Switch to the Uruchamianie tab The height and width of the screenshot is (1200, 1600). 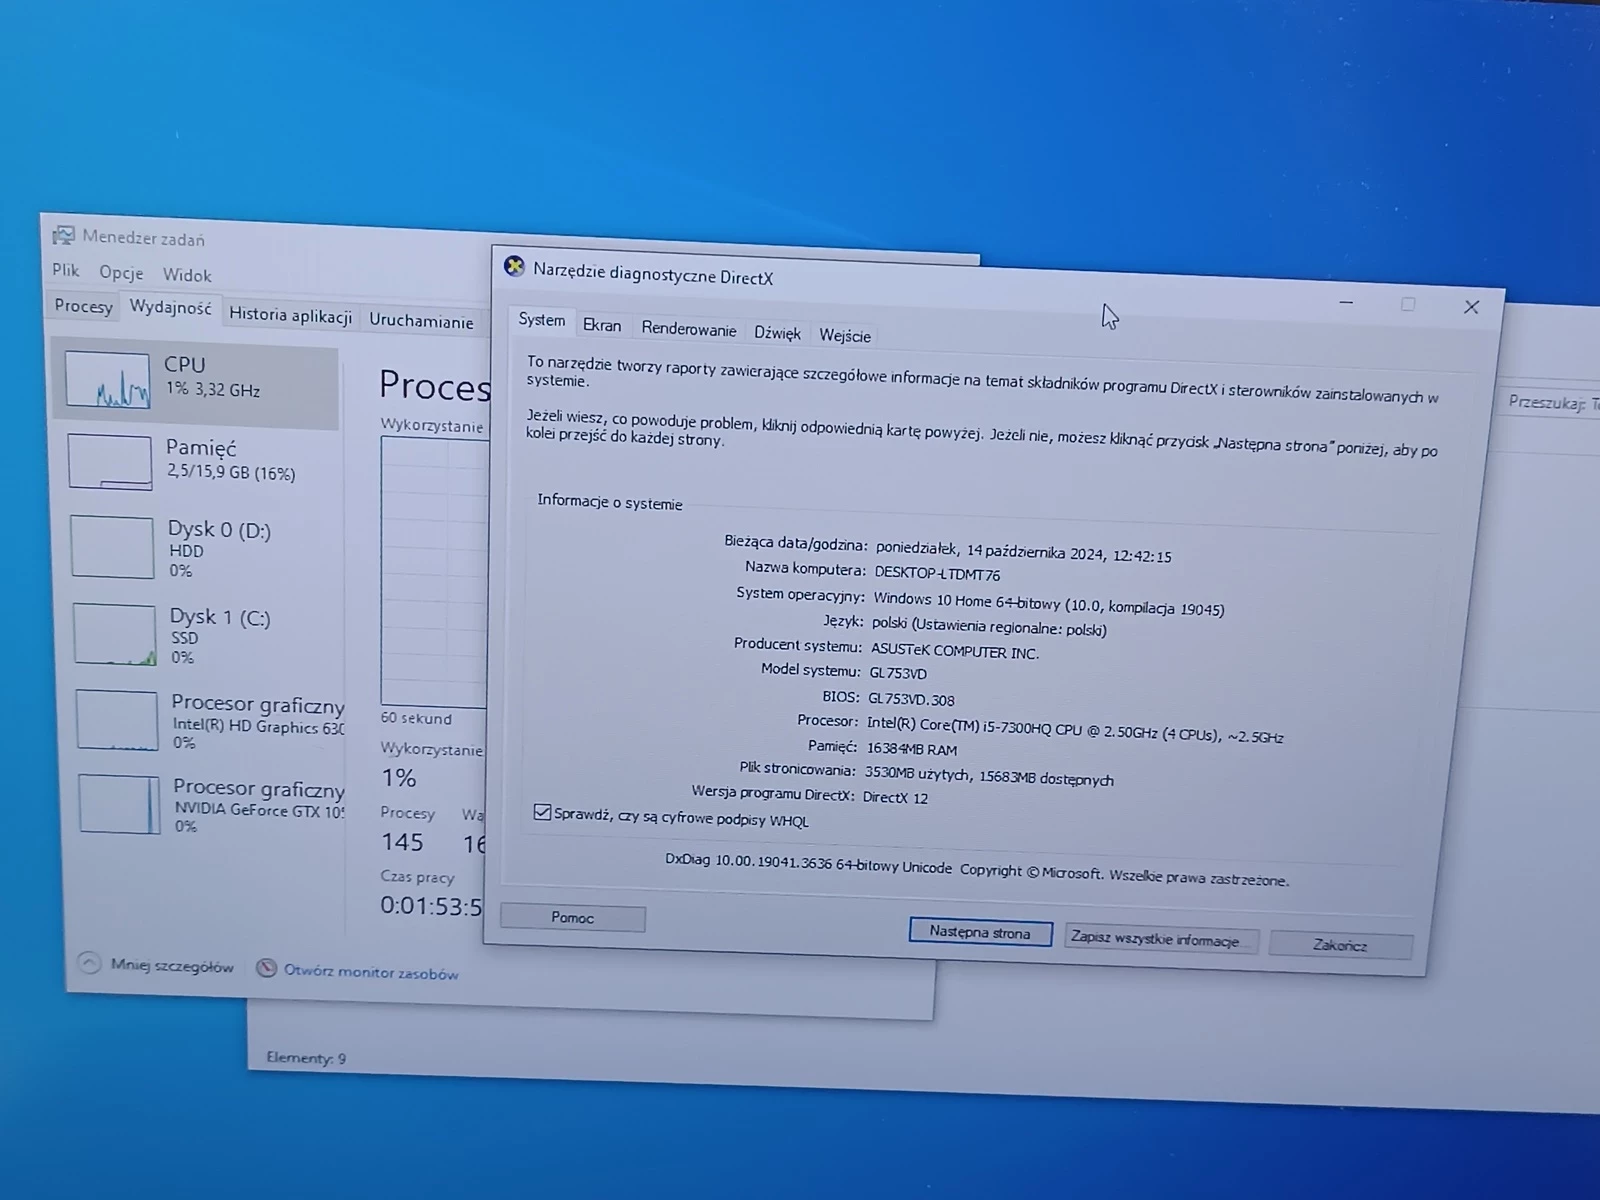click(421, 321)
